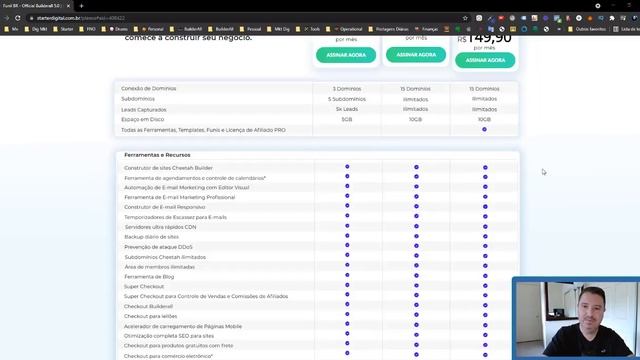
Task: Click the 'Ferramentas e Recursos' heading
Action: pyautogui.click(x=157, y=155)
